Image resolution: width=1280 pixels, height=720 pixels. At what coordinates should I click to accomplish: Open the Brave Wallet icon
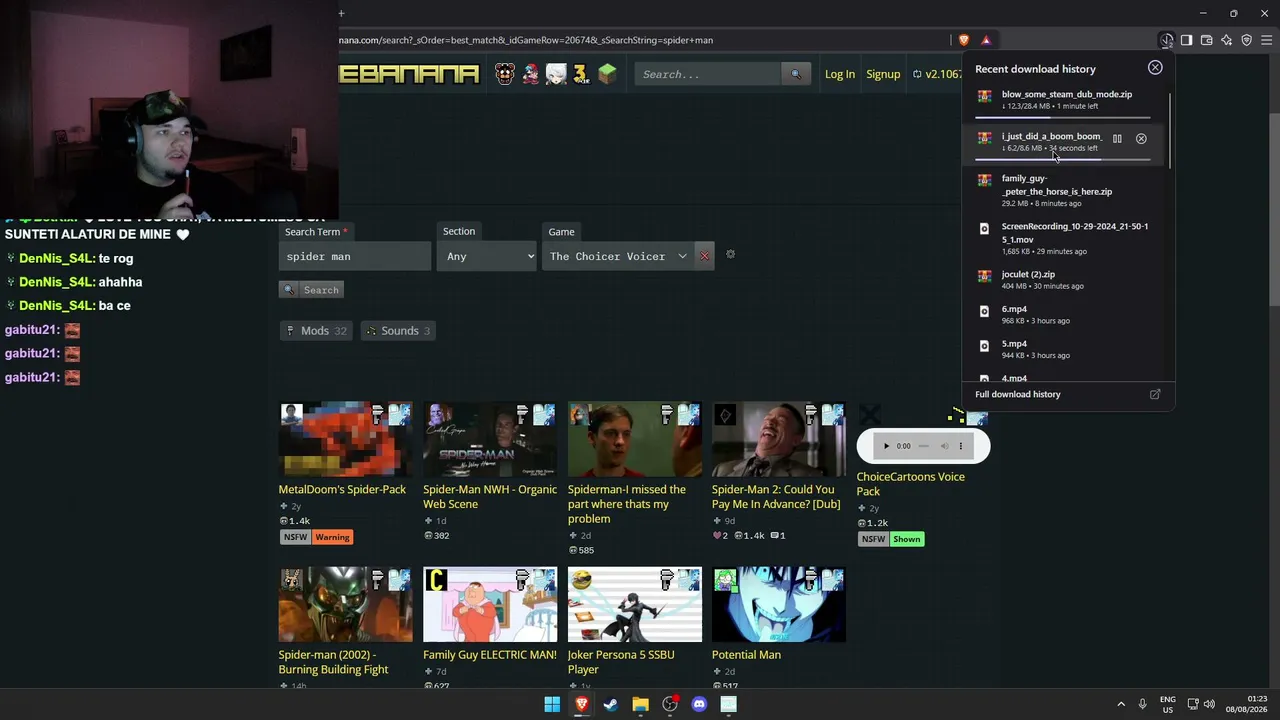[1207, 40]
